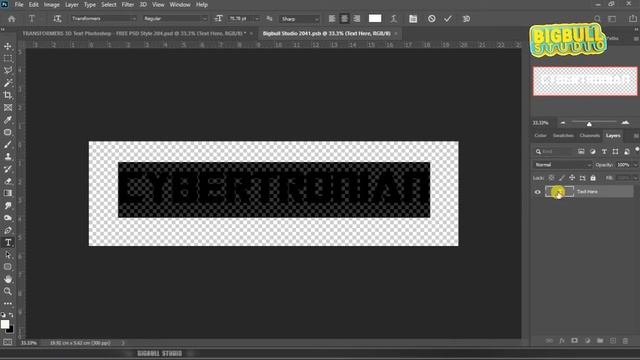Open the font style Regular dropdown

pyautogui.click(x=175, y=19)
